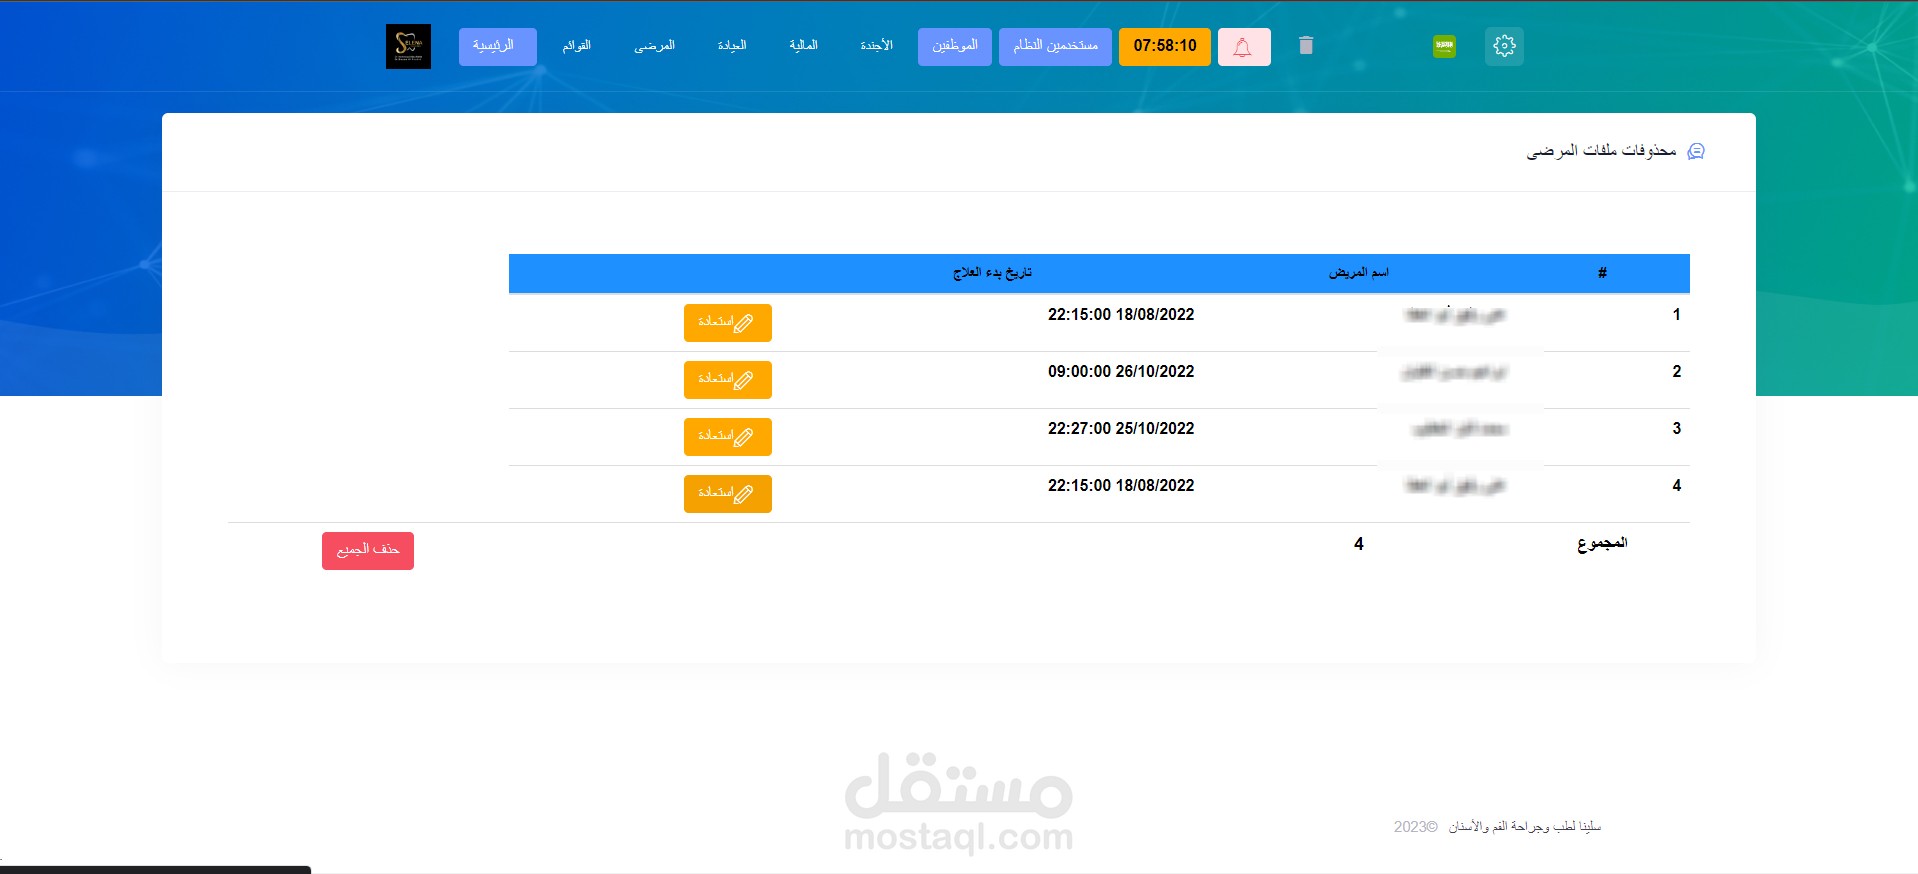This screenshot has height=874, width=1918.
Task: Click the icon beside محذوفات ملفات المرضى title
Action: pyautogui.click(x=1696, y=151)
